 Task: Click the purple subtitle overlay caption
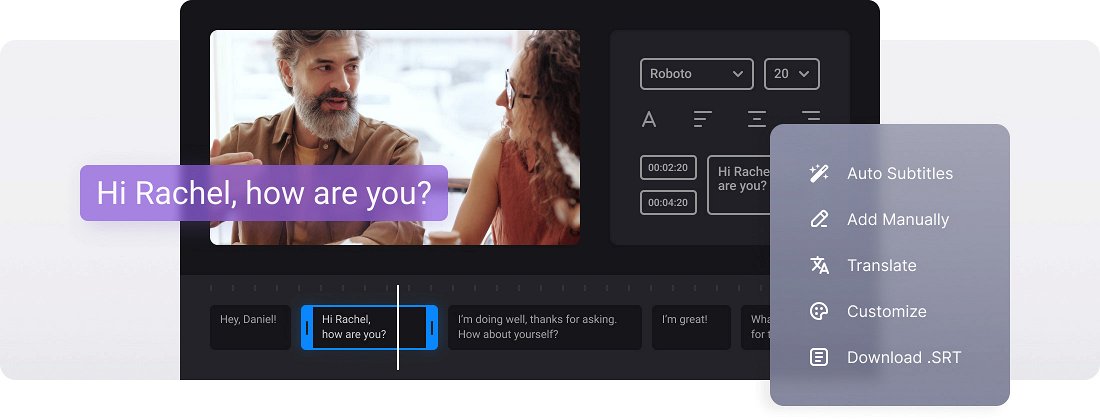click(x=264, y=193)
